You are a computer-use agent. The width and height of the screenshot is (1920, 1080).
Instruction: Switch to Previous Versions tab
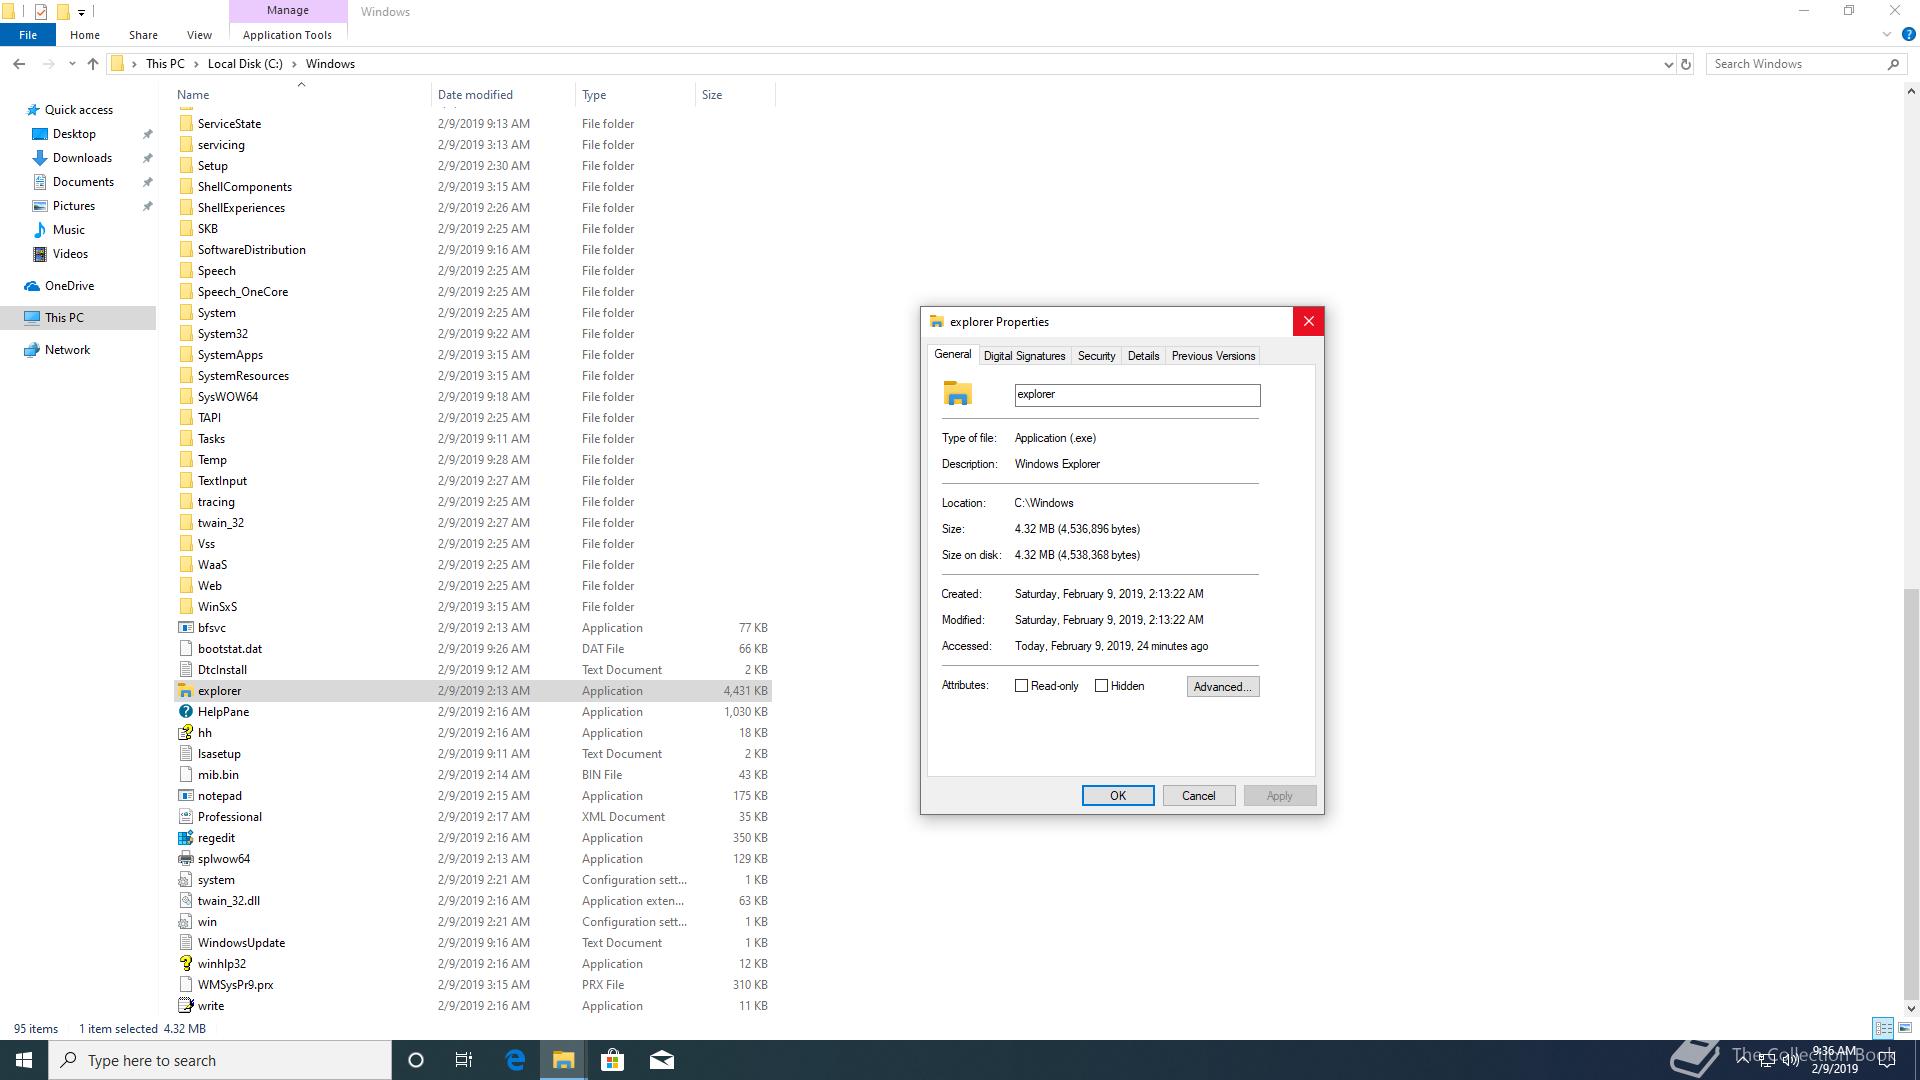point(1213,356)
